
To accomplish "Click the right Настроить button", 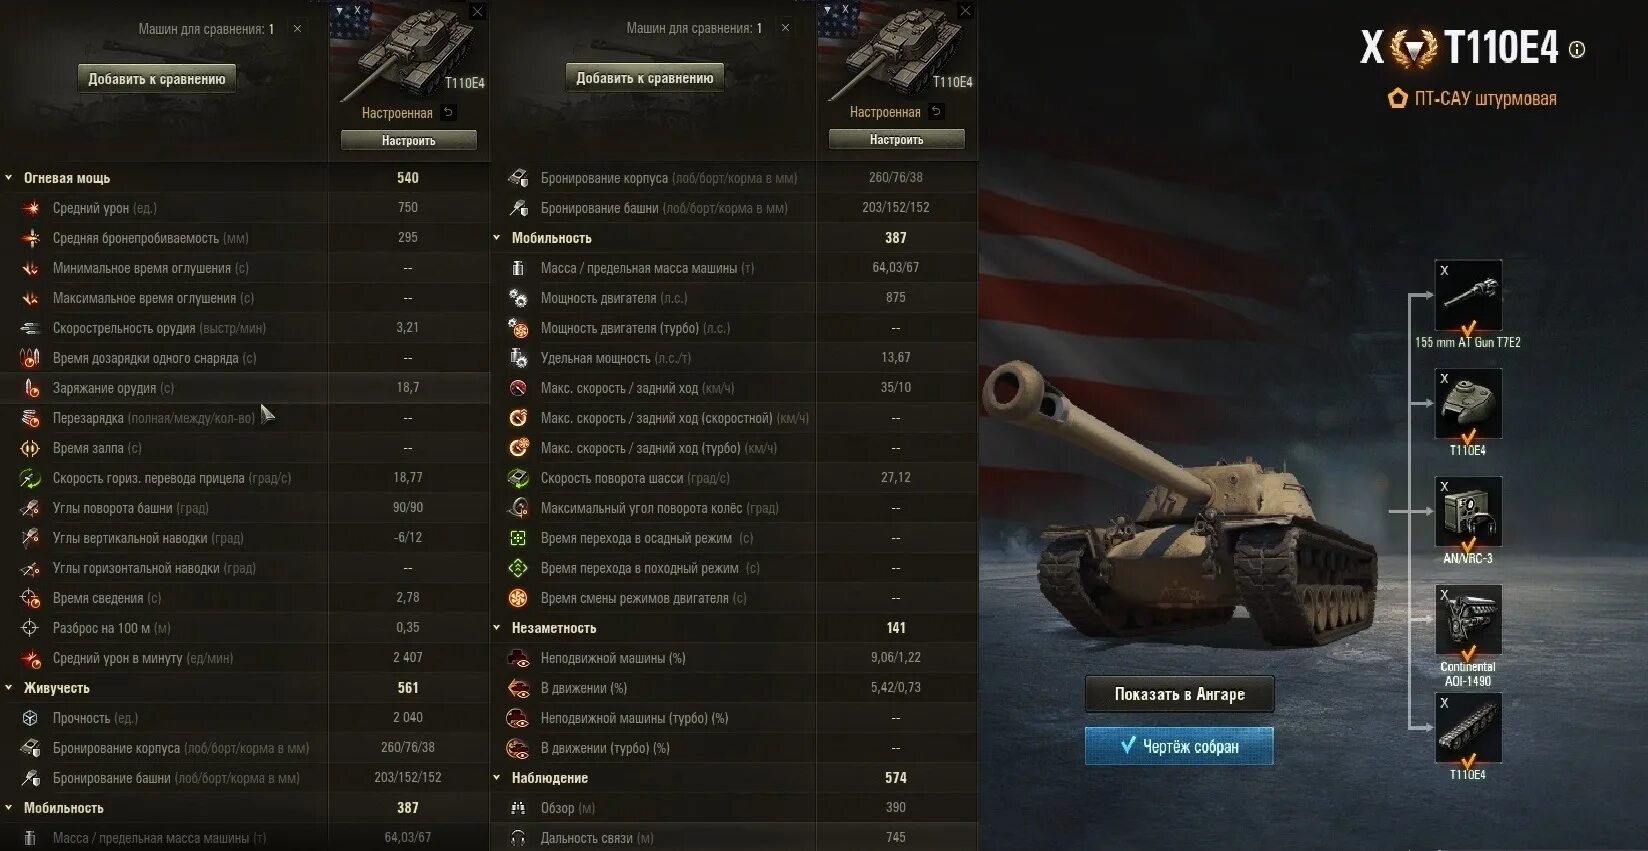I will [897, 140].
